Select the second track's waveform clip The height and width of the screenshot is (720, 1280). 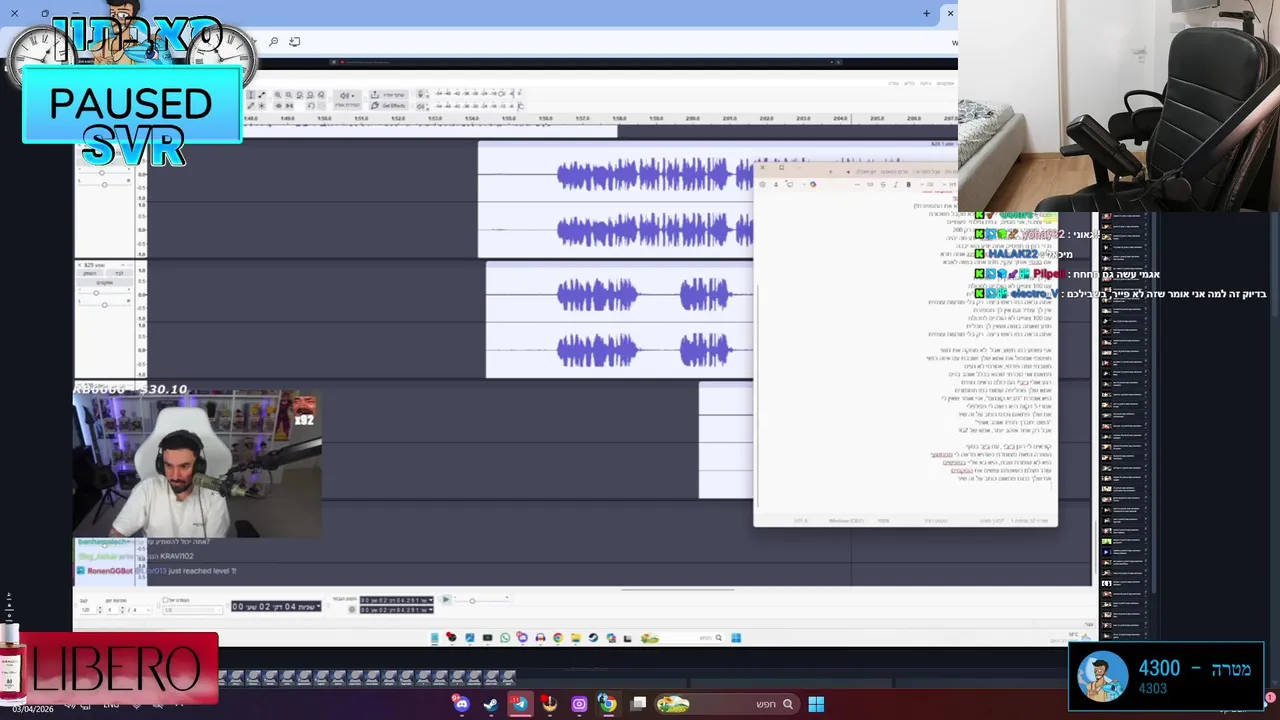coord(619,320)
